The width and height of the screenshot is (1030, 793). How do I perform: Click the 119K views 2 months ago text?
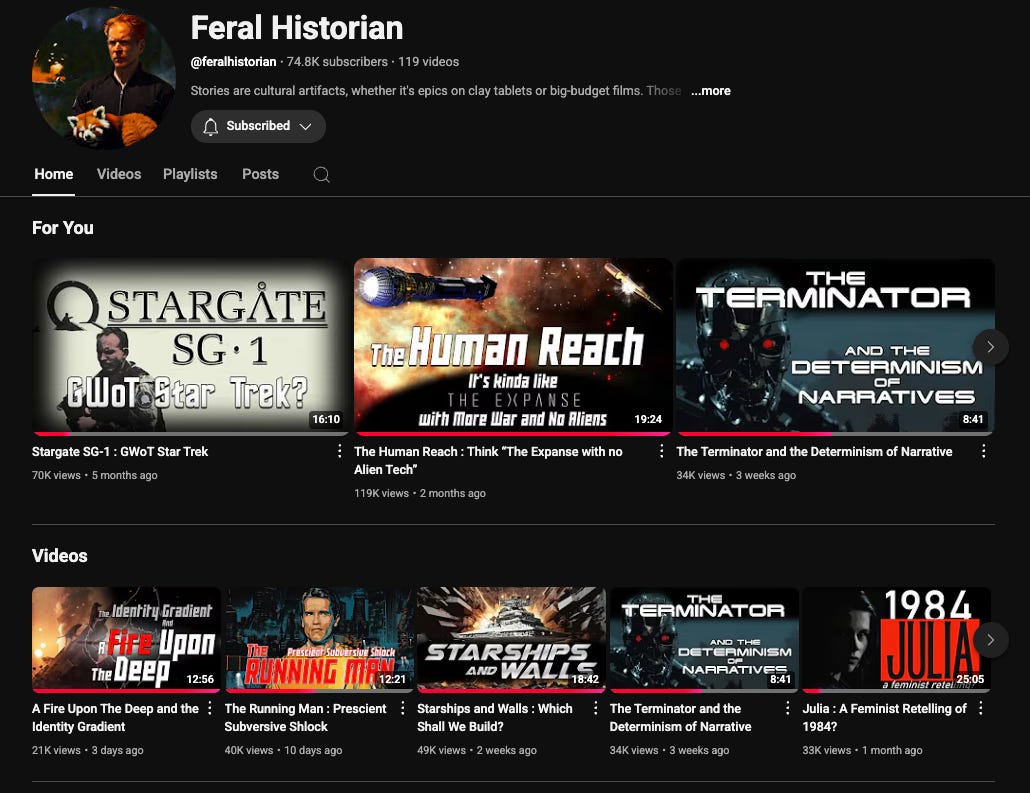coord(420,493)
